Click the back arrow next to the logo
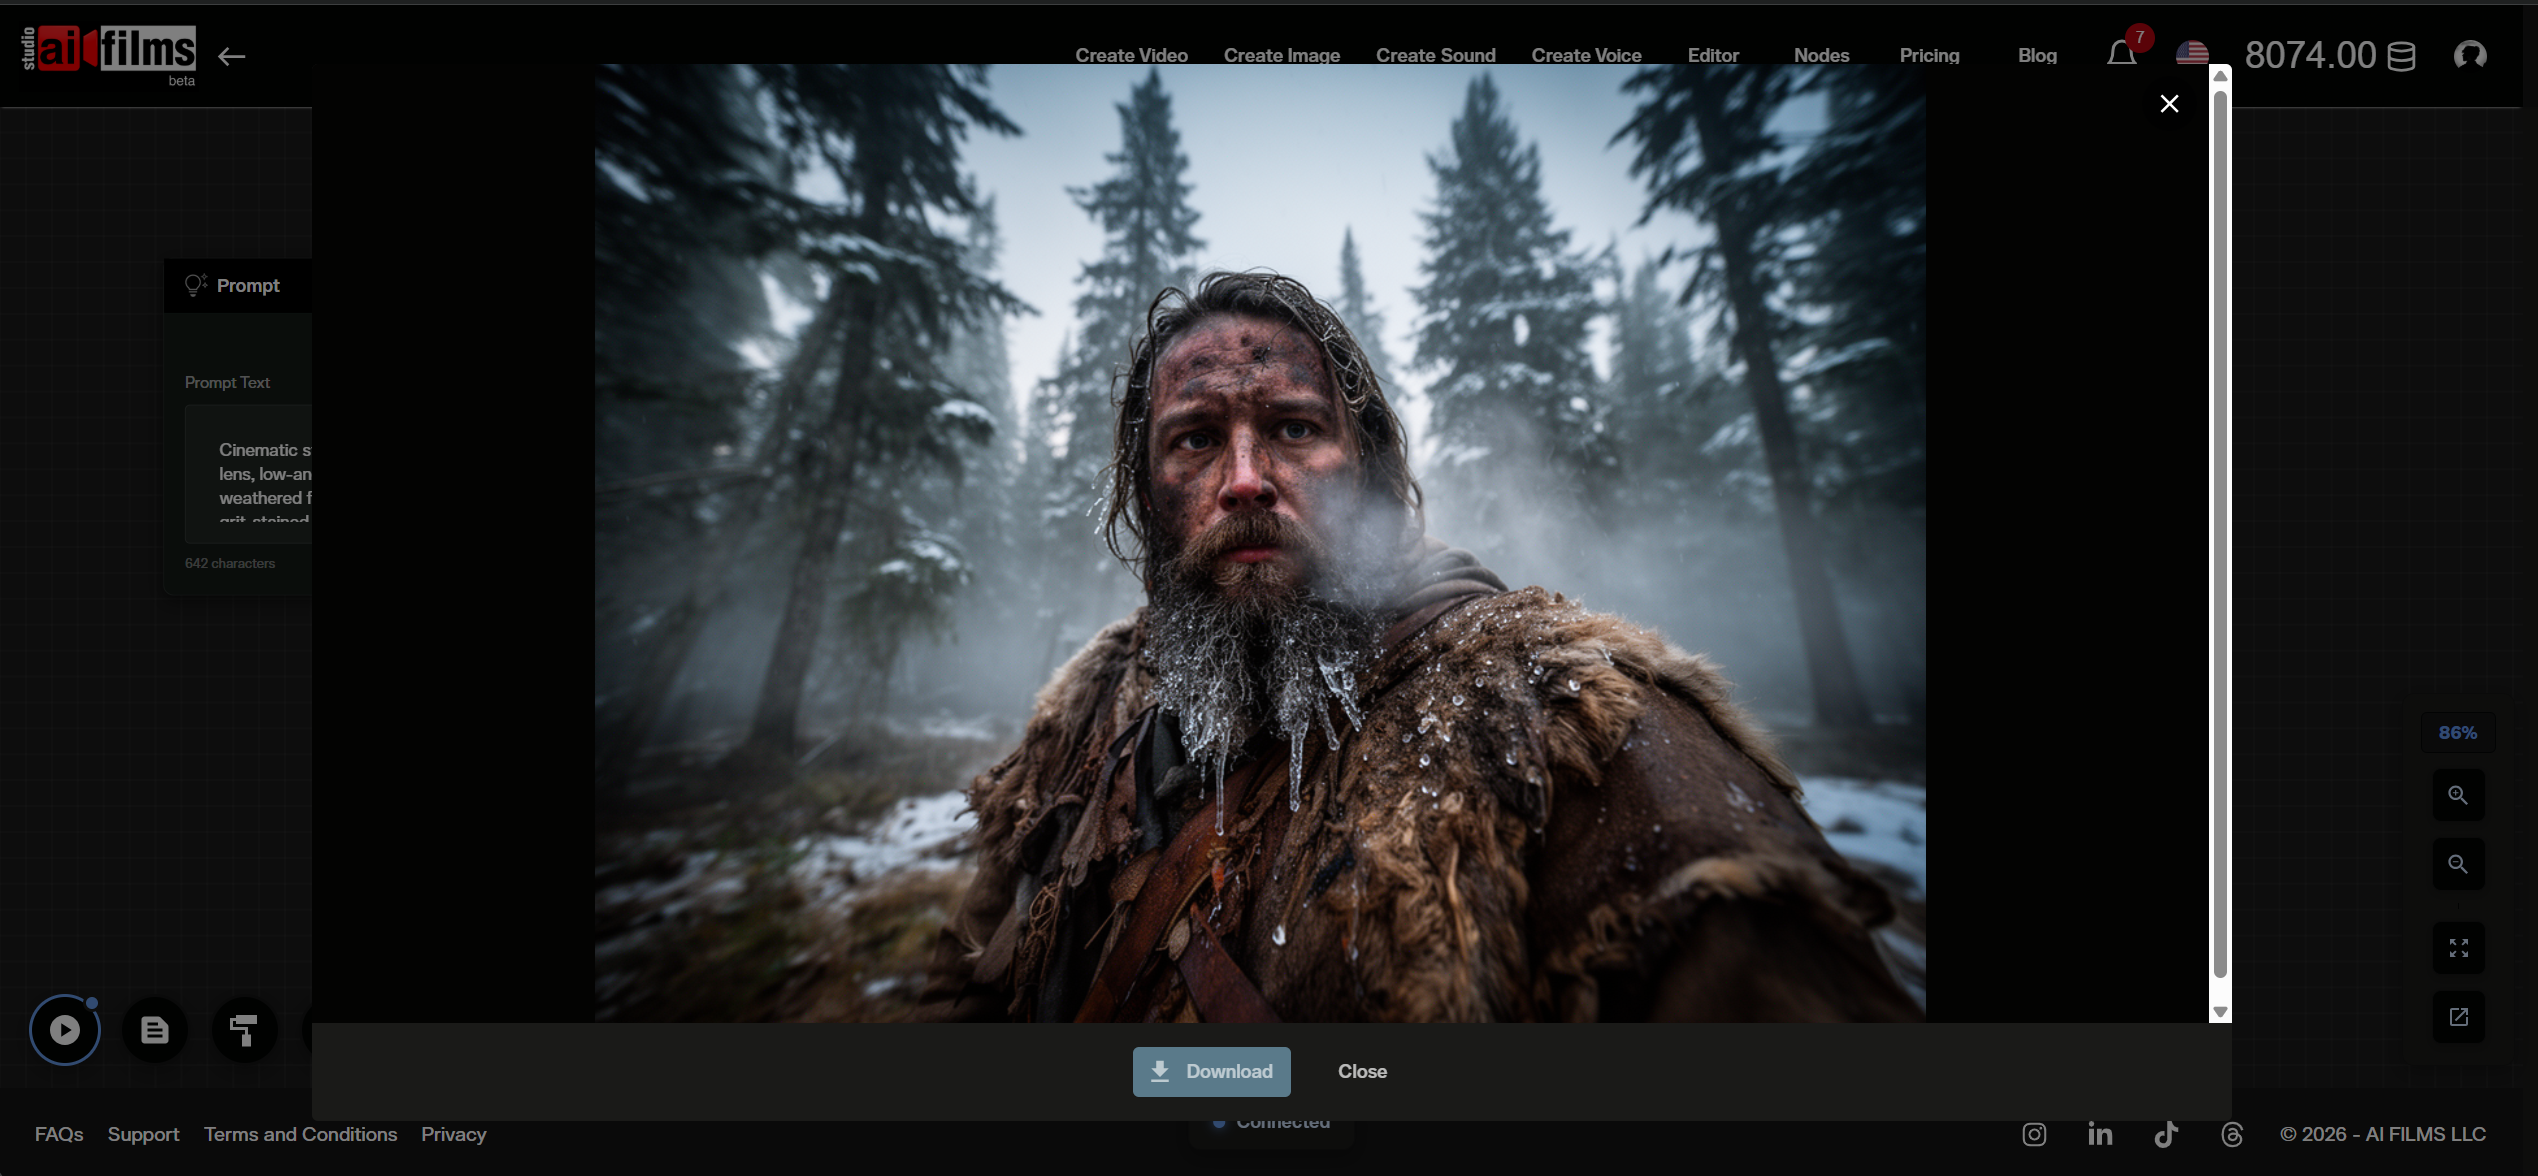This screenshot has width=2538, height=1176. 231,56
